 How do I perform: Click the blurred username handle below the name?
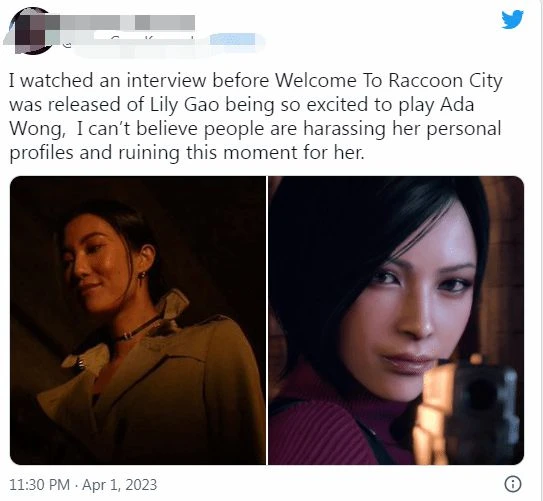[133, 44]
